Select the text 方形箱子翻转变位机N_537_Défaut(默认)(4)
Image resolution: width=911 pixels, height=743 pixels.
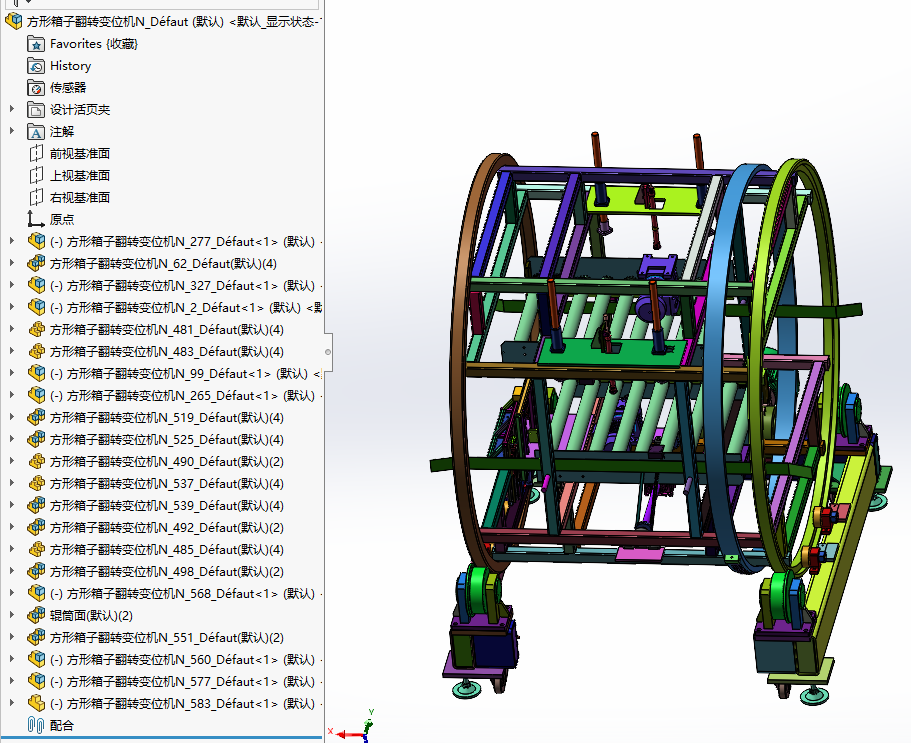[167, 483]
